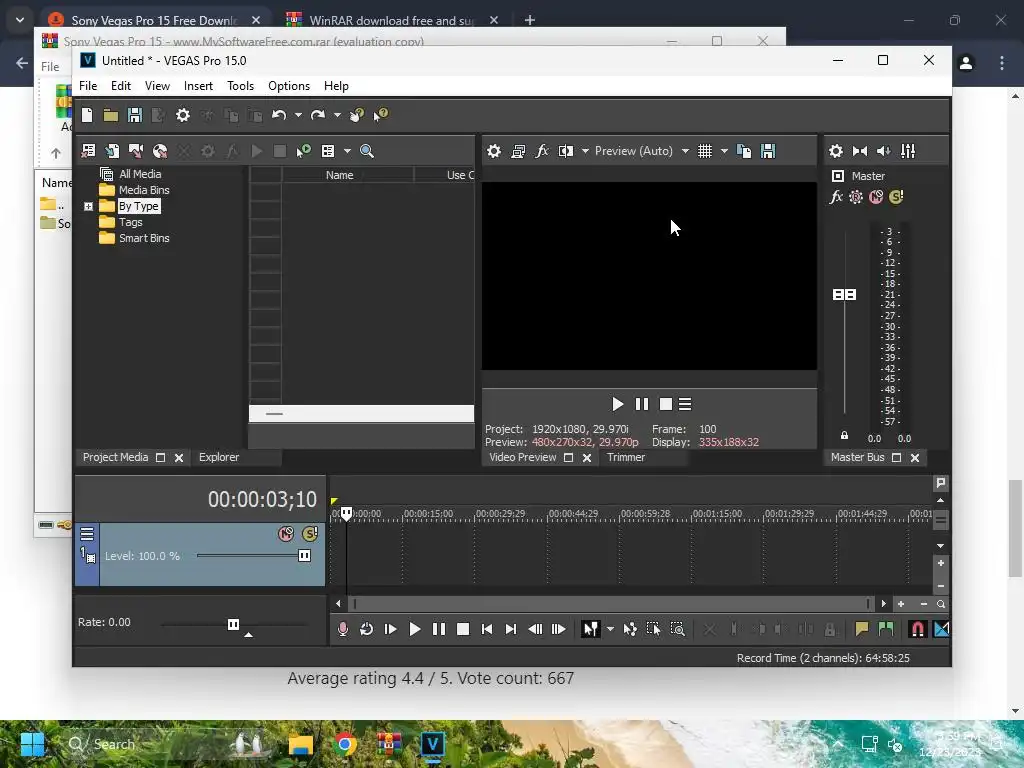1024x768 pixels.
Task: Mute video track 1
Action: [286, 534]
